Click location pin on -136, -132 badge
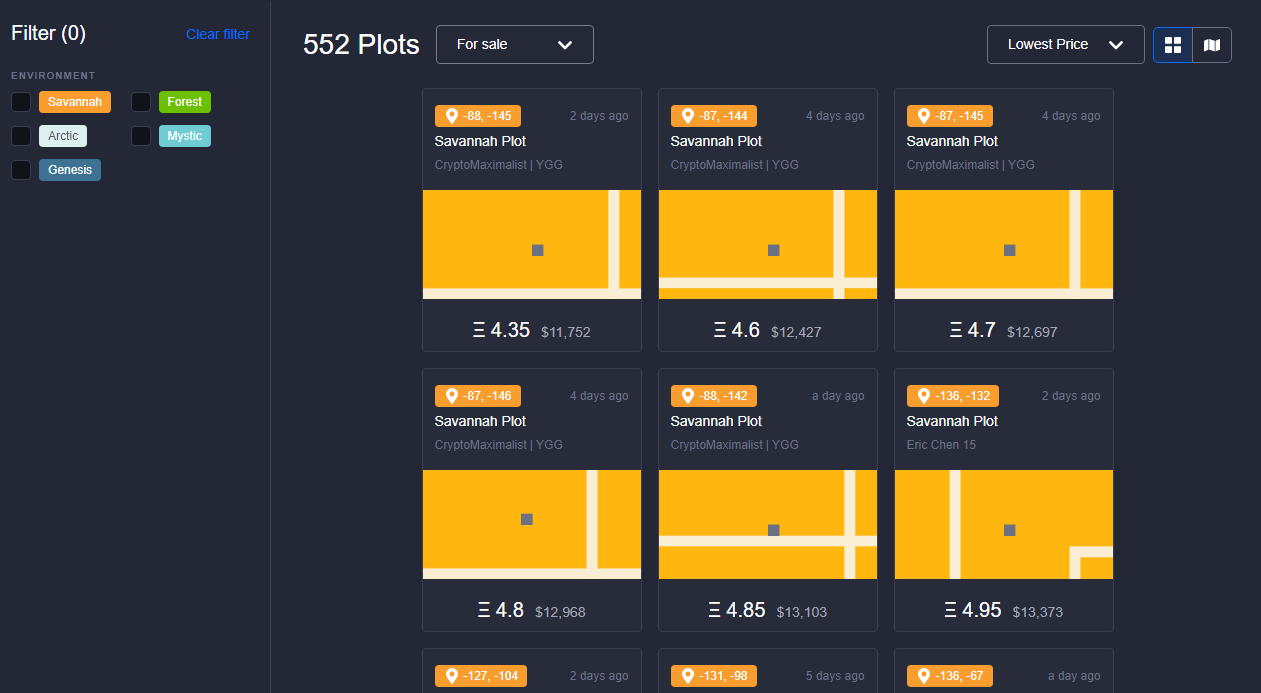The image size is (1261, 693). pos(923,396)
